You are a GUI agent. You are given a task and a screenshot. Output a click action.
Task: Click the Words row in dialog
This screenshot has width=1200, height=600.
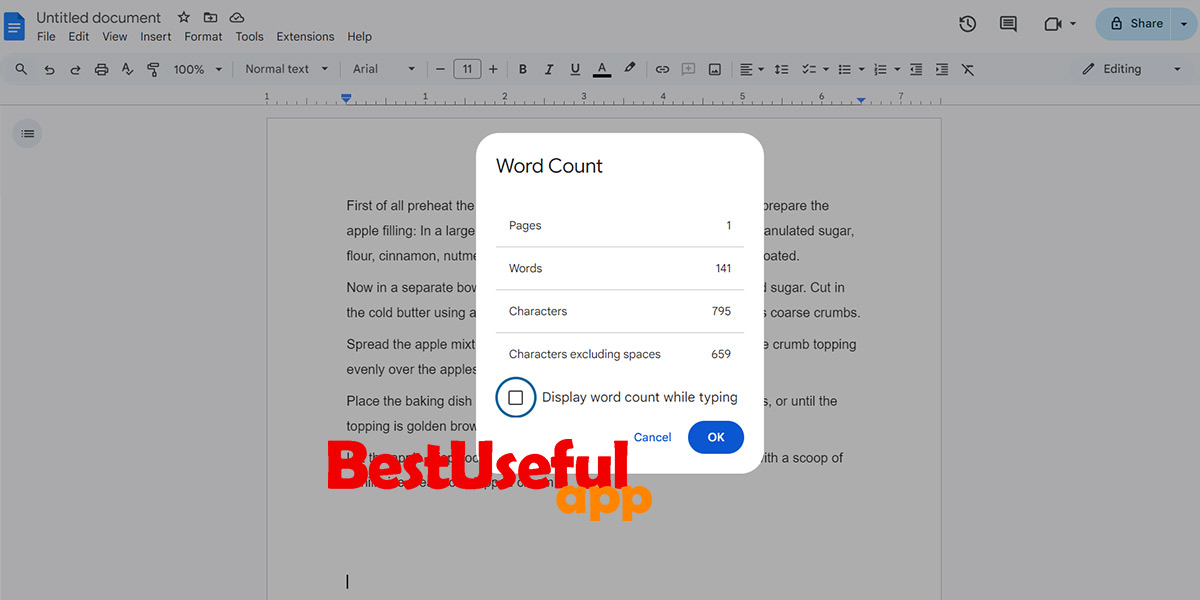coord(620,268)
